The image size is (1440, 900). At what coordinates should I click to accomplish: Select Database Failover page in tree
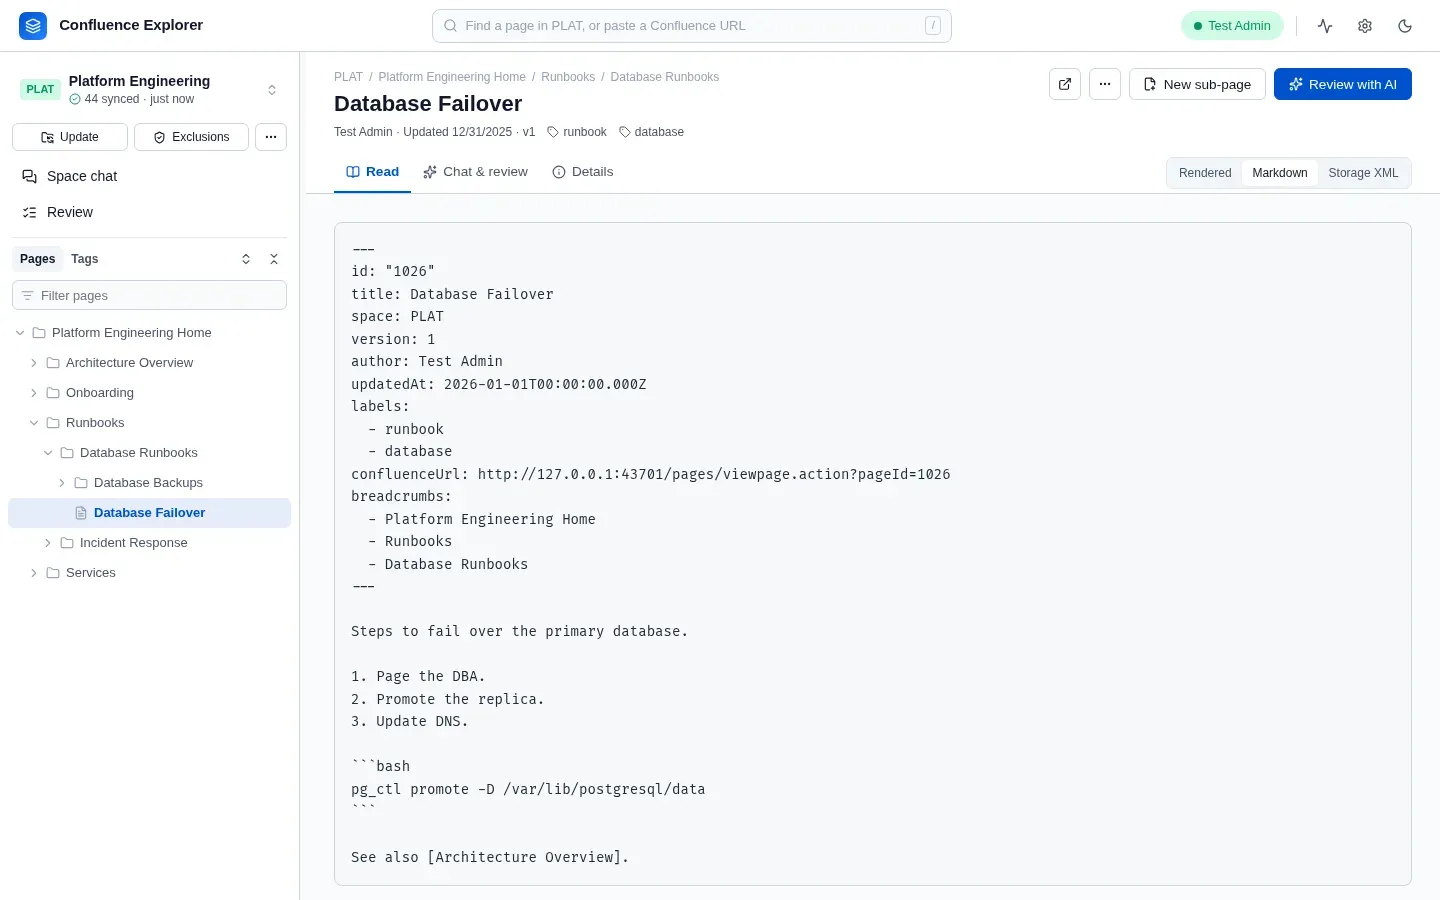point(149,513)
